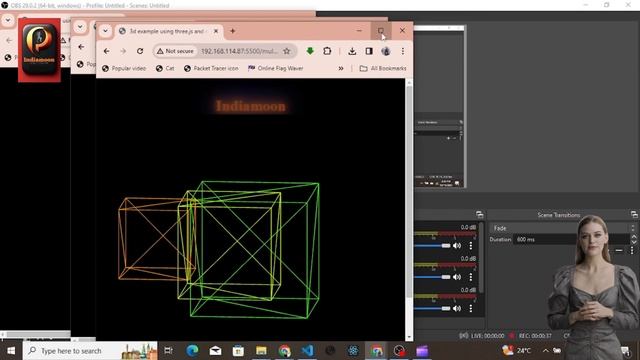Screen dimensions: 640x360
Task: Mute the second audio mixer channel
Action: (457, 277)
